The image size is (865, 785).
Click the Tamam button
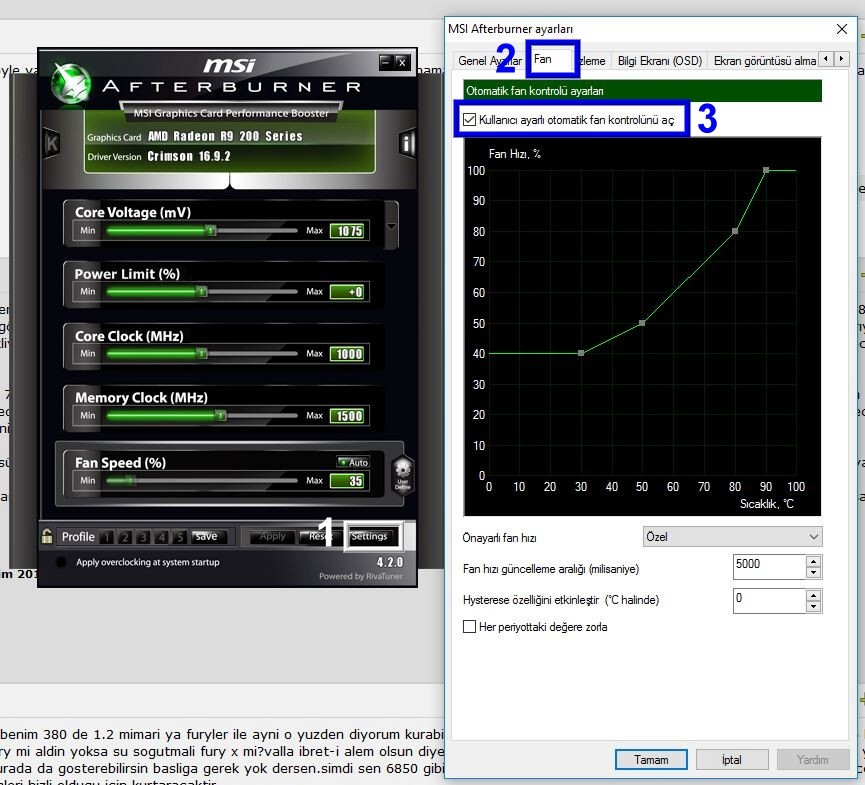click(651, 760)
